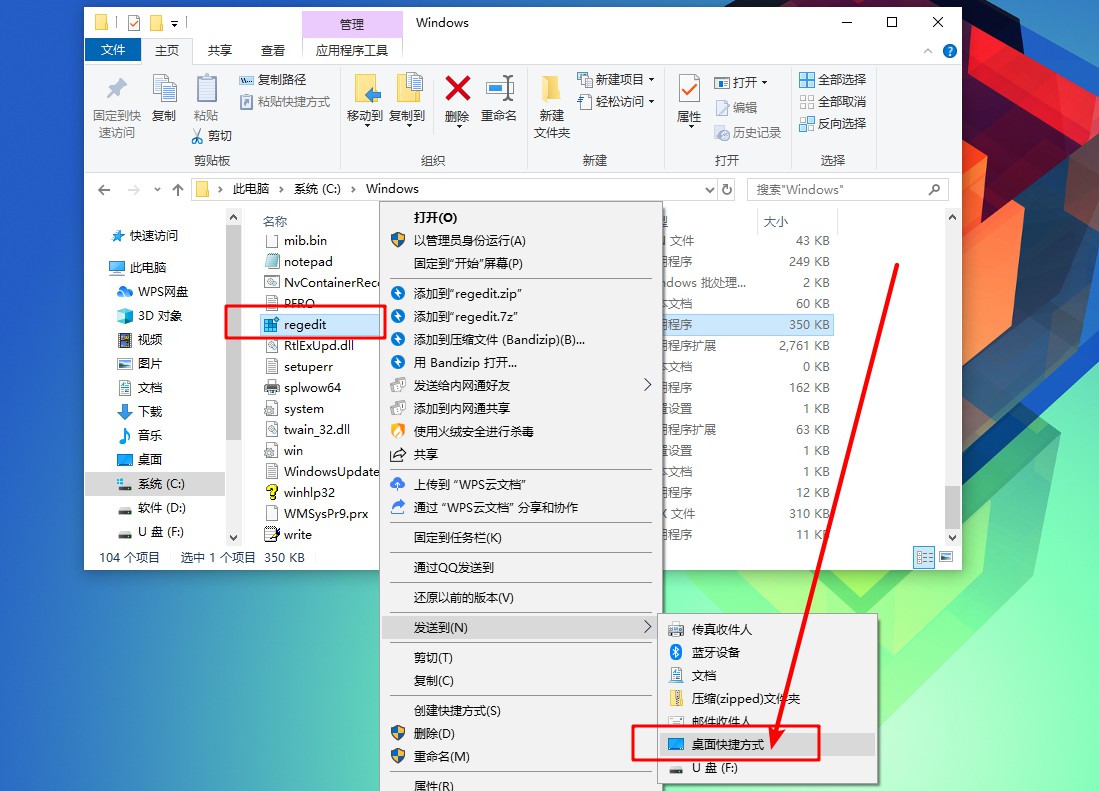Click the Move To ribbon icon
The image size is (1099, 791).
click(x=365, y=98)
